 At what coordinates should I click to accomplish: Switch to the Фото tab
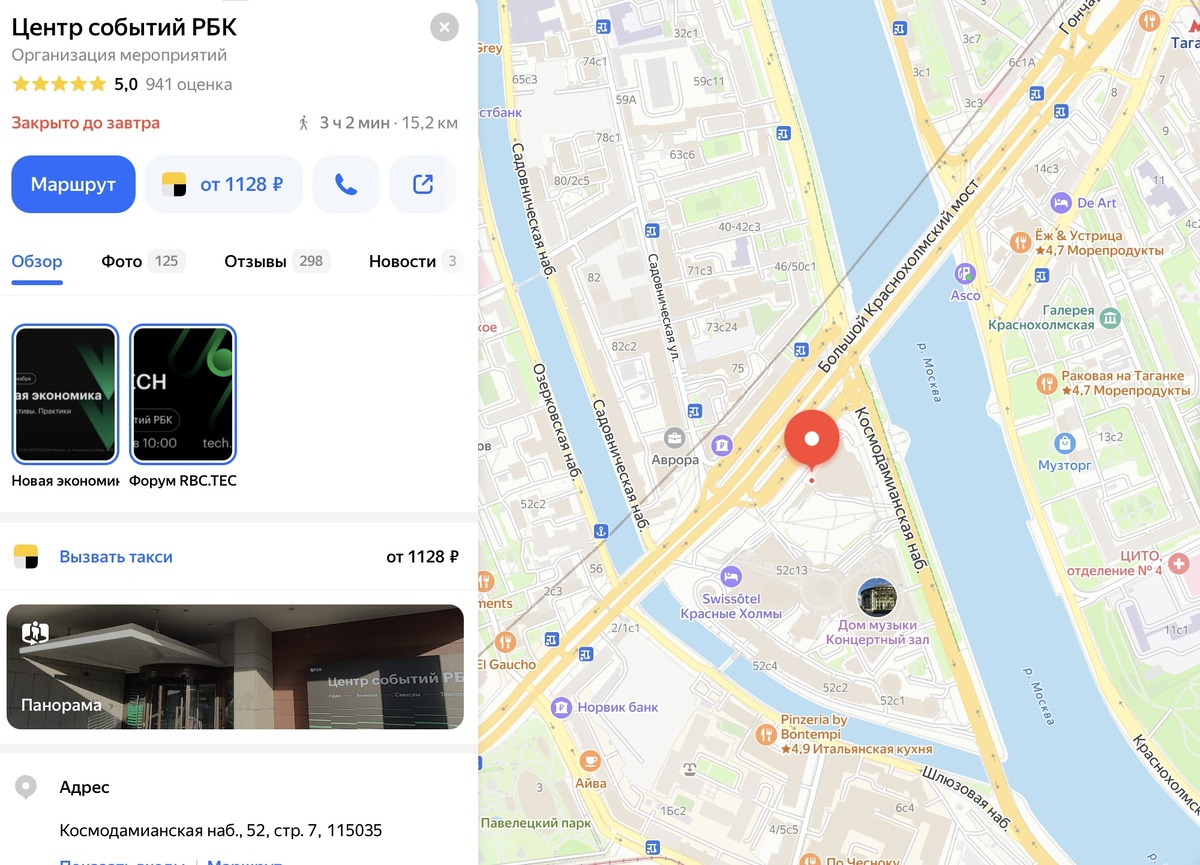(140, 261)
